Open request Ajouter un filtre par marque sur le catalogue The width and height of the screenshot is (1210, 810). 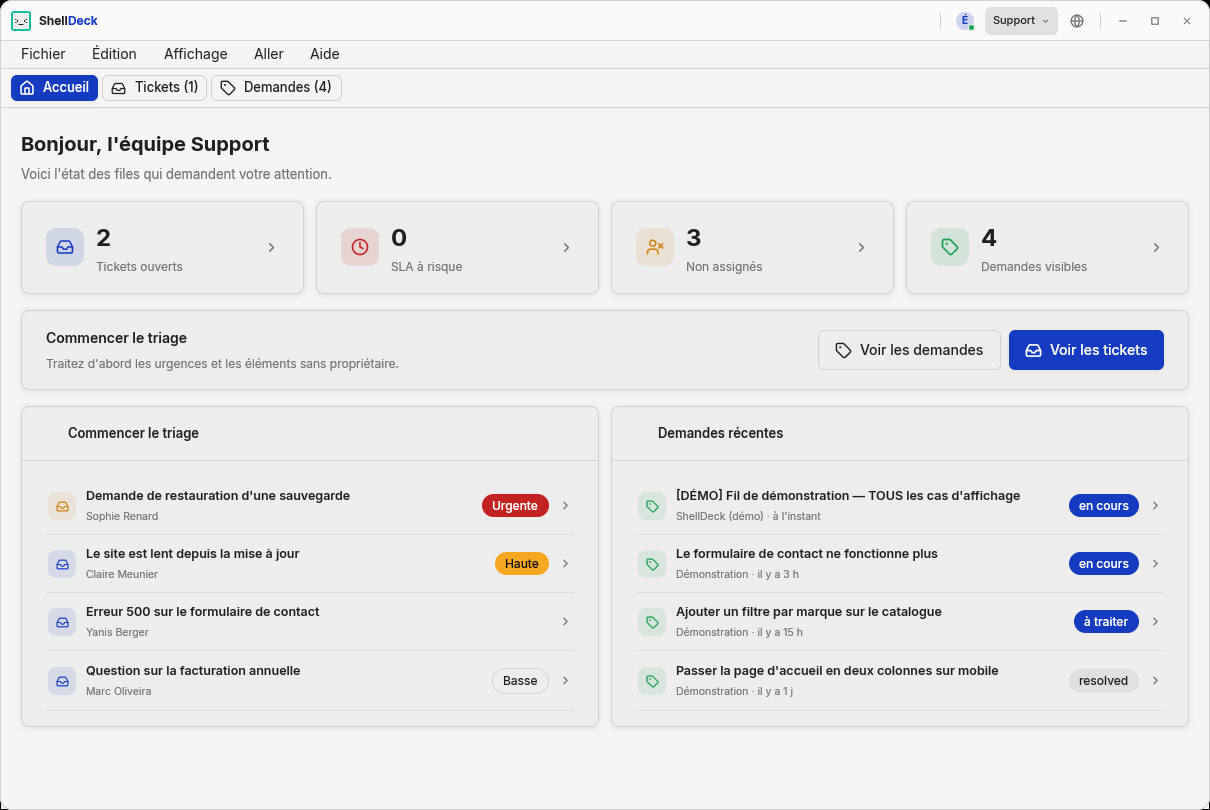[900, 622]
